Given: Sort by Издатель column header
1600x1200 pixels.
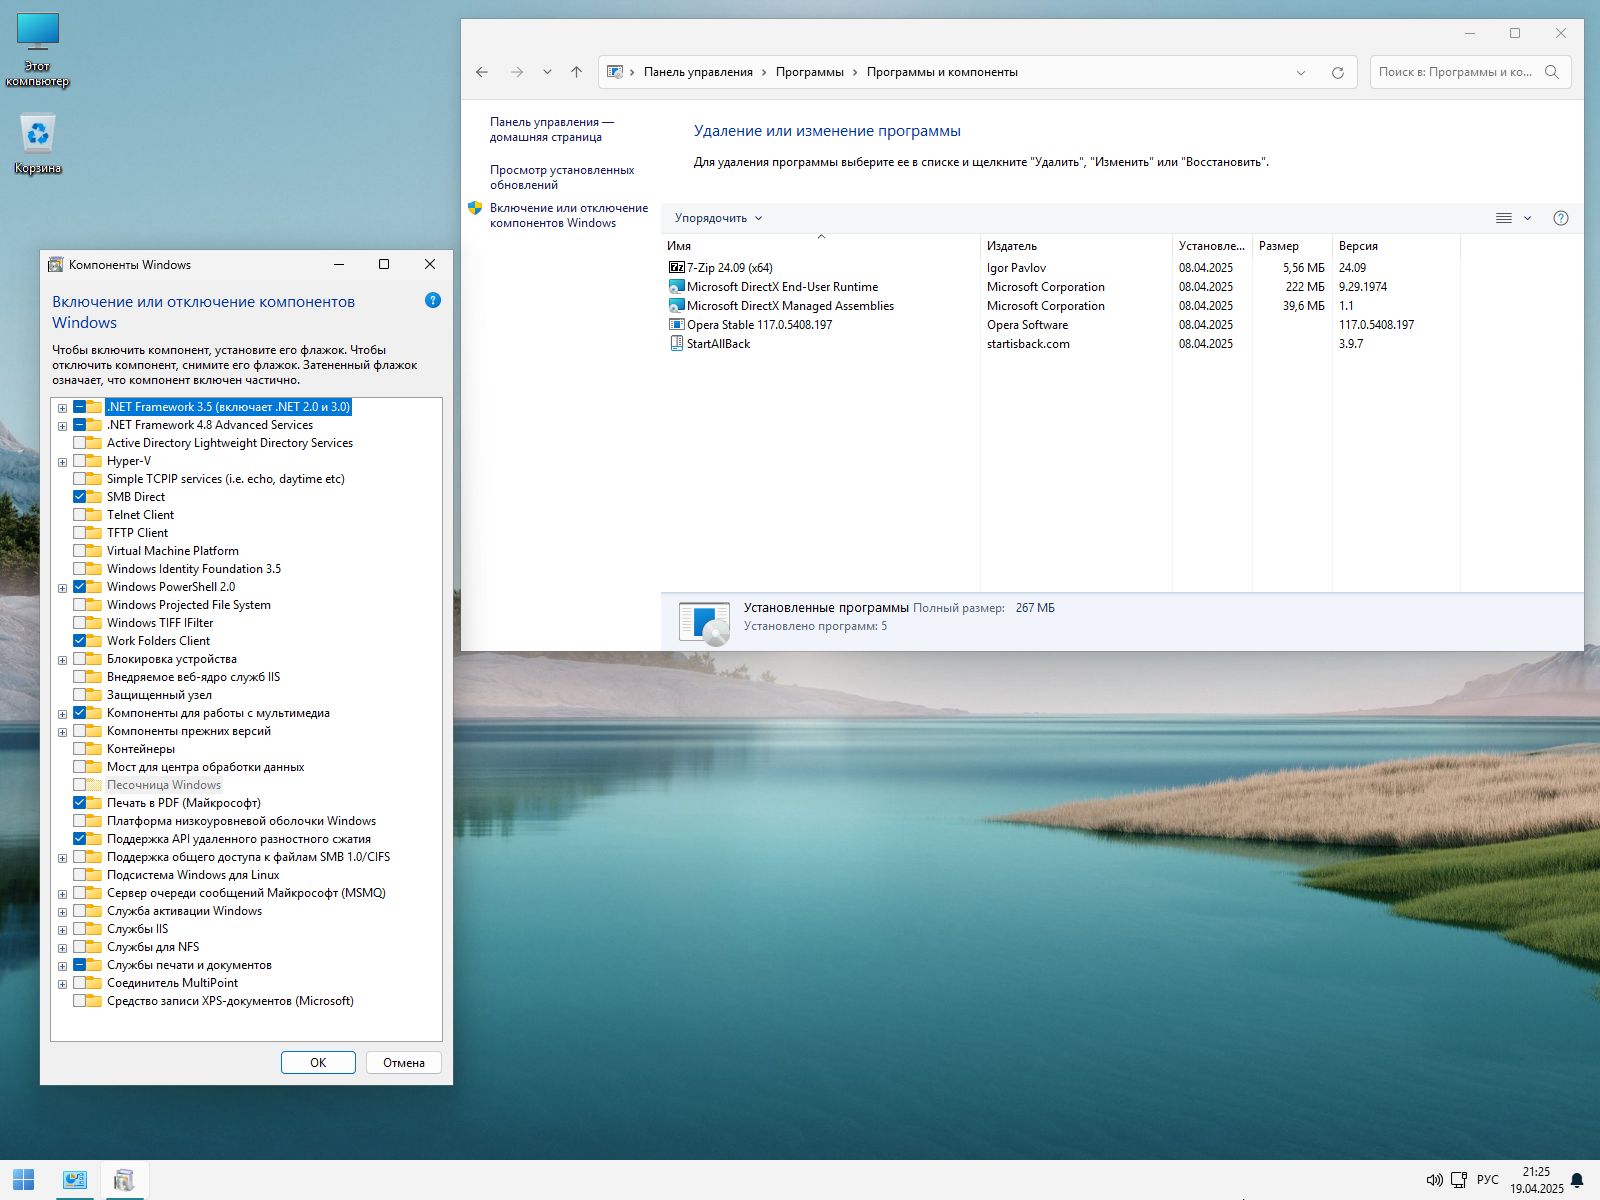Looking at the screenshot, I should pyautogui.click(x=1076, y=245).
